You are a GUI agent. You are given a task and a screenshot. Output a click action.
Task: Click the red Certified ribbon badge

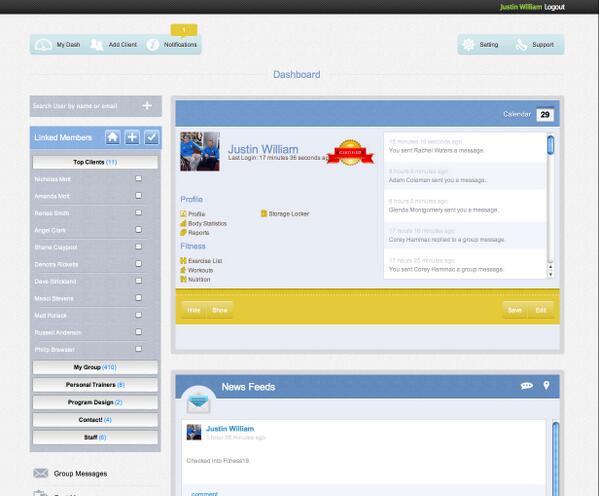350,152
